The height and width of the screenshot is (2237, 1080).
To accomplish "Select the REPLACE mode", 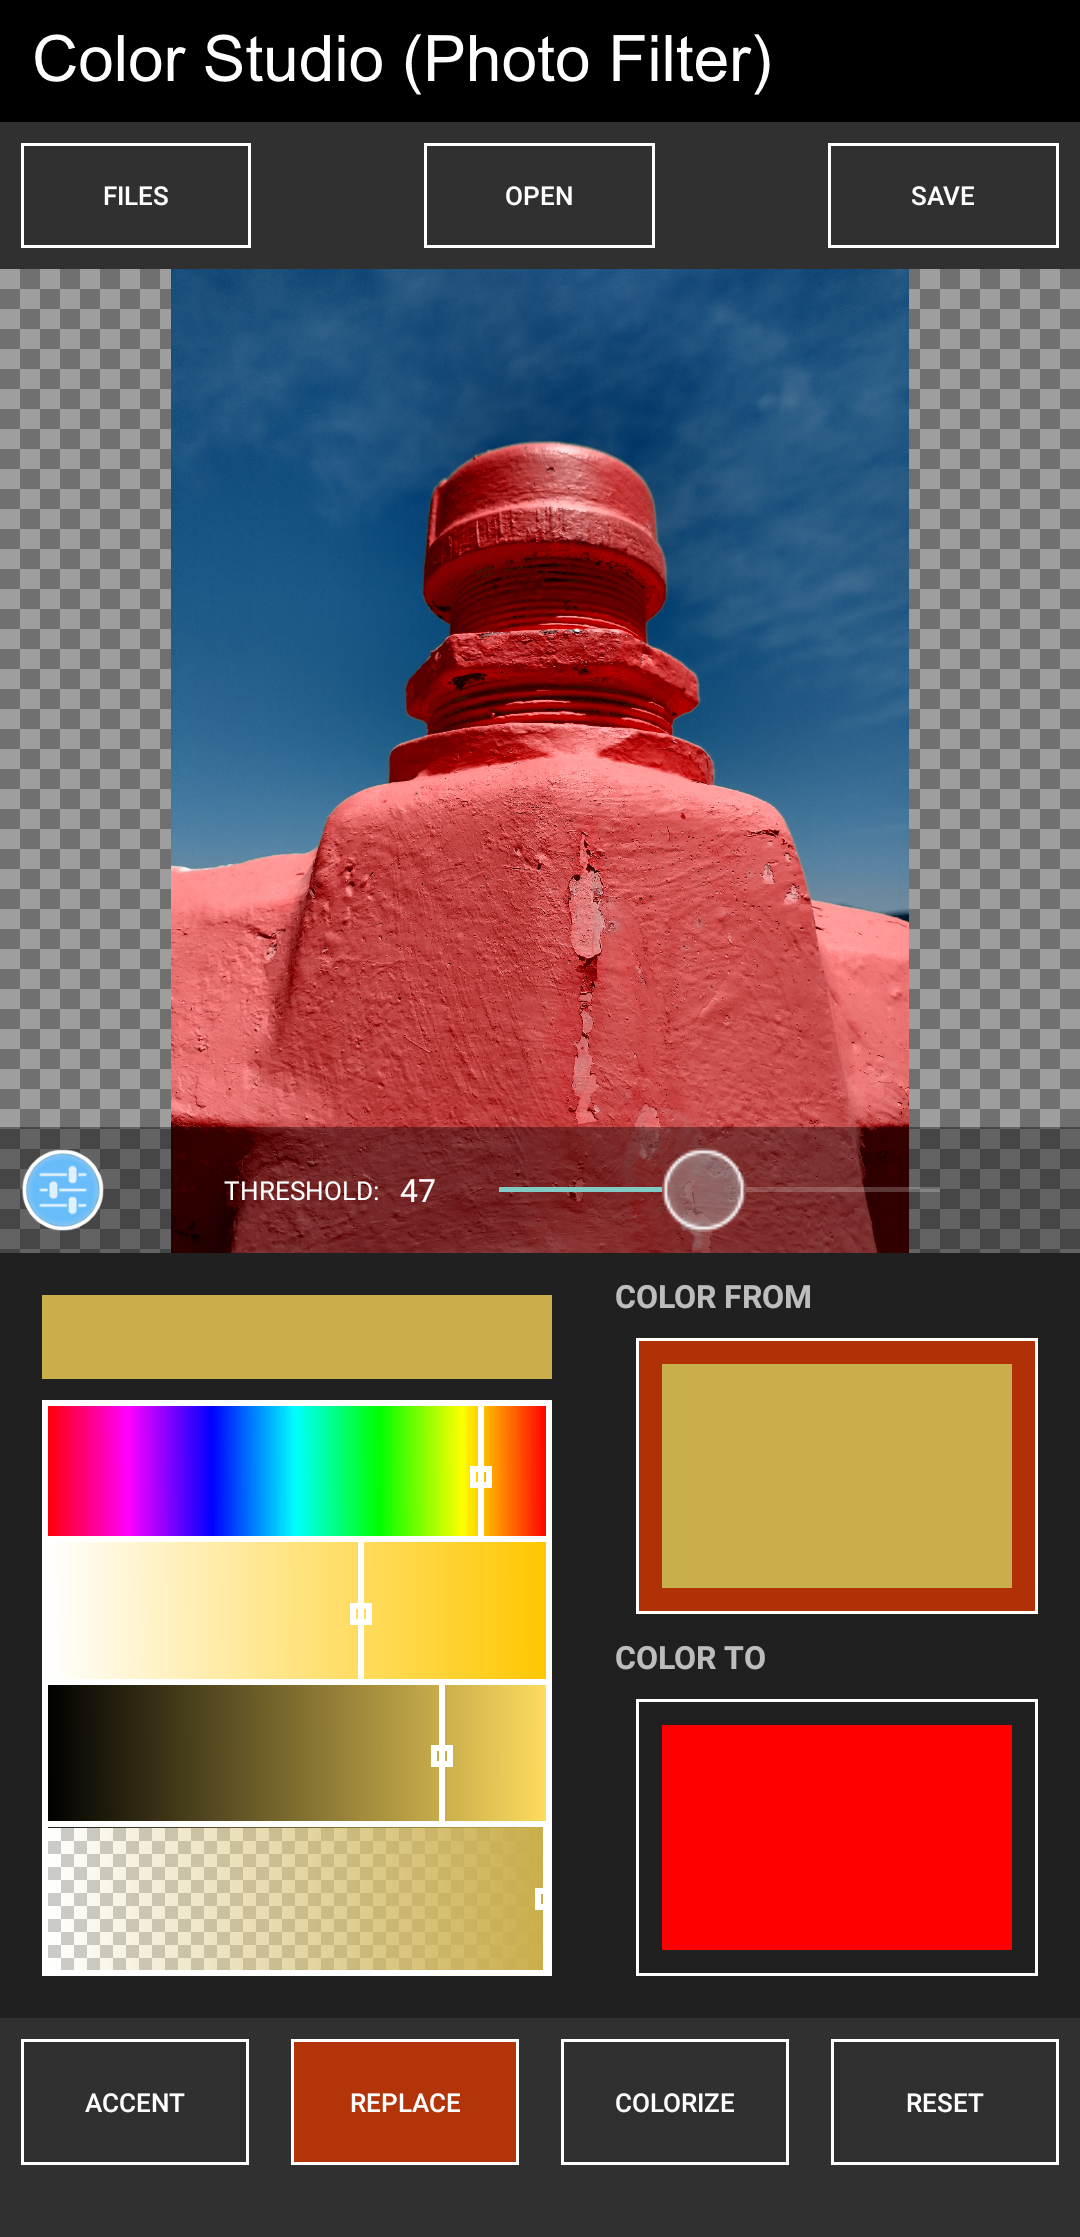I will [405, 2102].
